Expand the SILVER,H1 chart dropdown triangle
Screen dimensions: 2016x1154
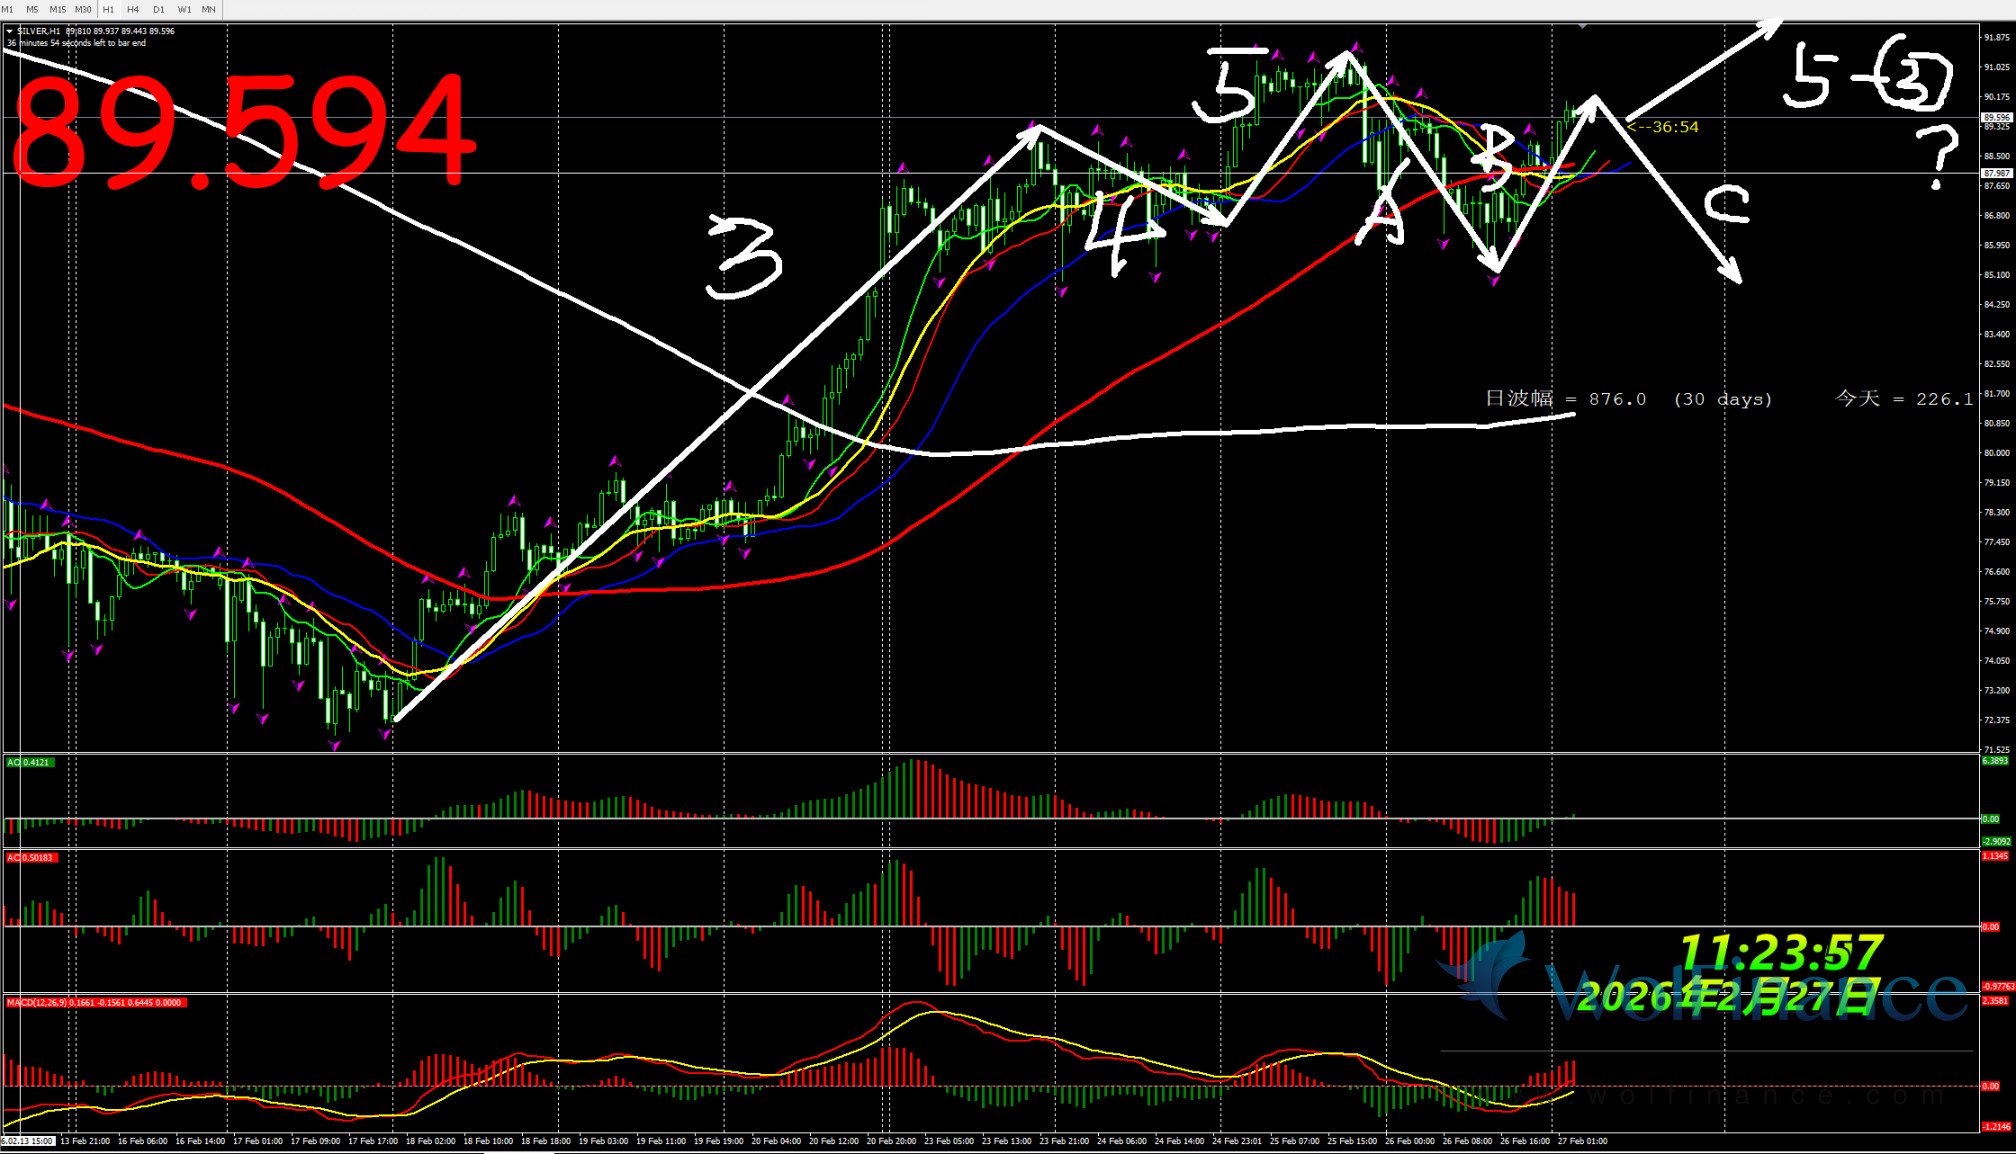[x=9, y=31]
